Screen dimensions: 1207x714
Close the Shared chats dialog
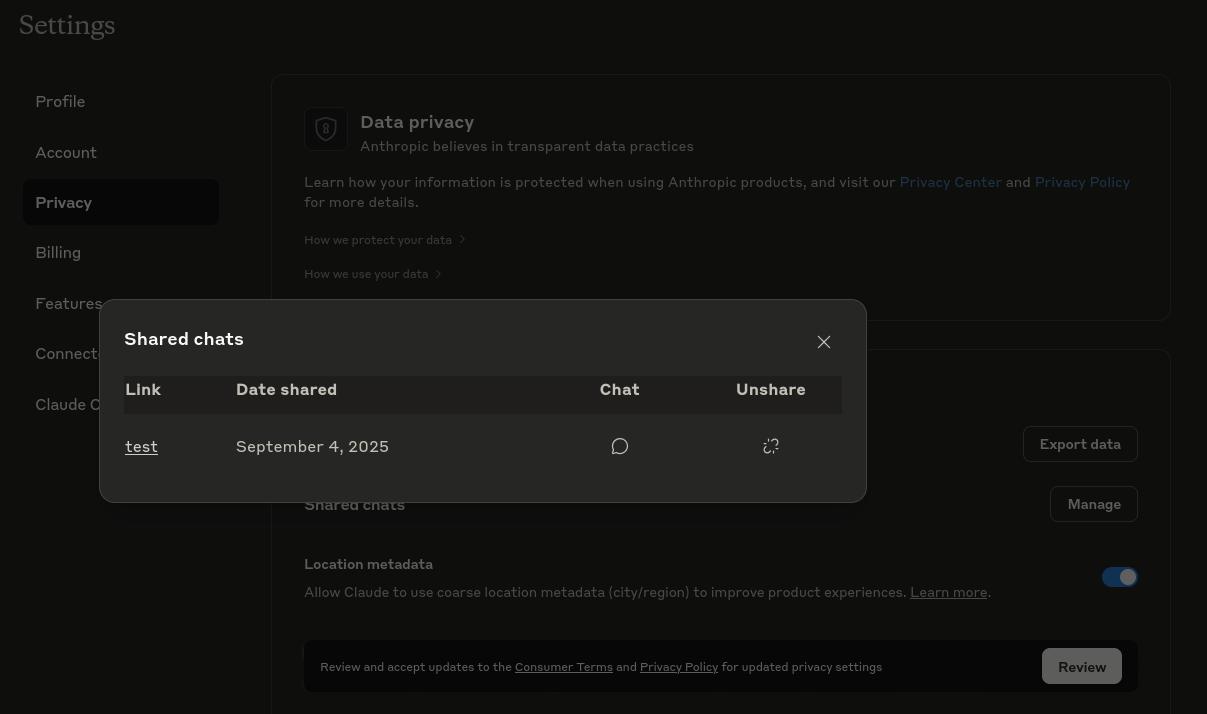tap(823, 342)
